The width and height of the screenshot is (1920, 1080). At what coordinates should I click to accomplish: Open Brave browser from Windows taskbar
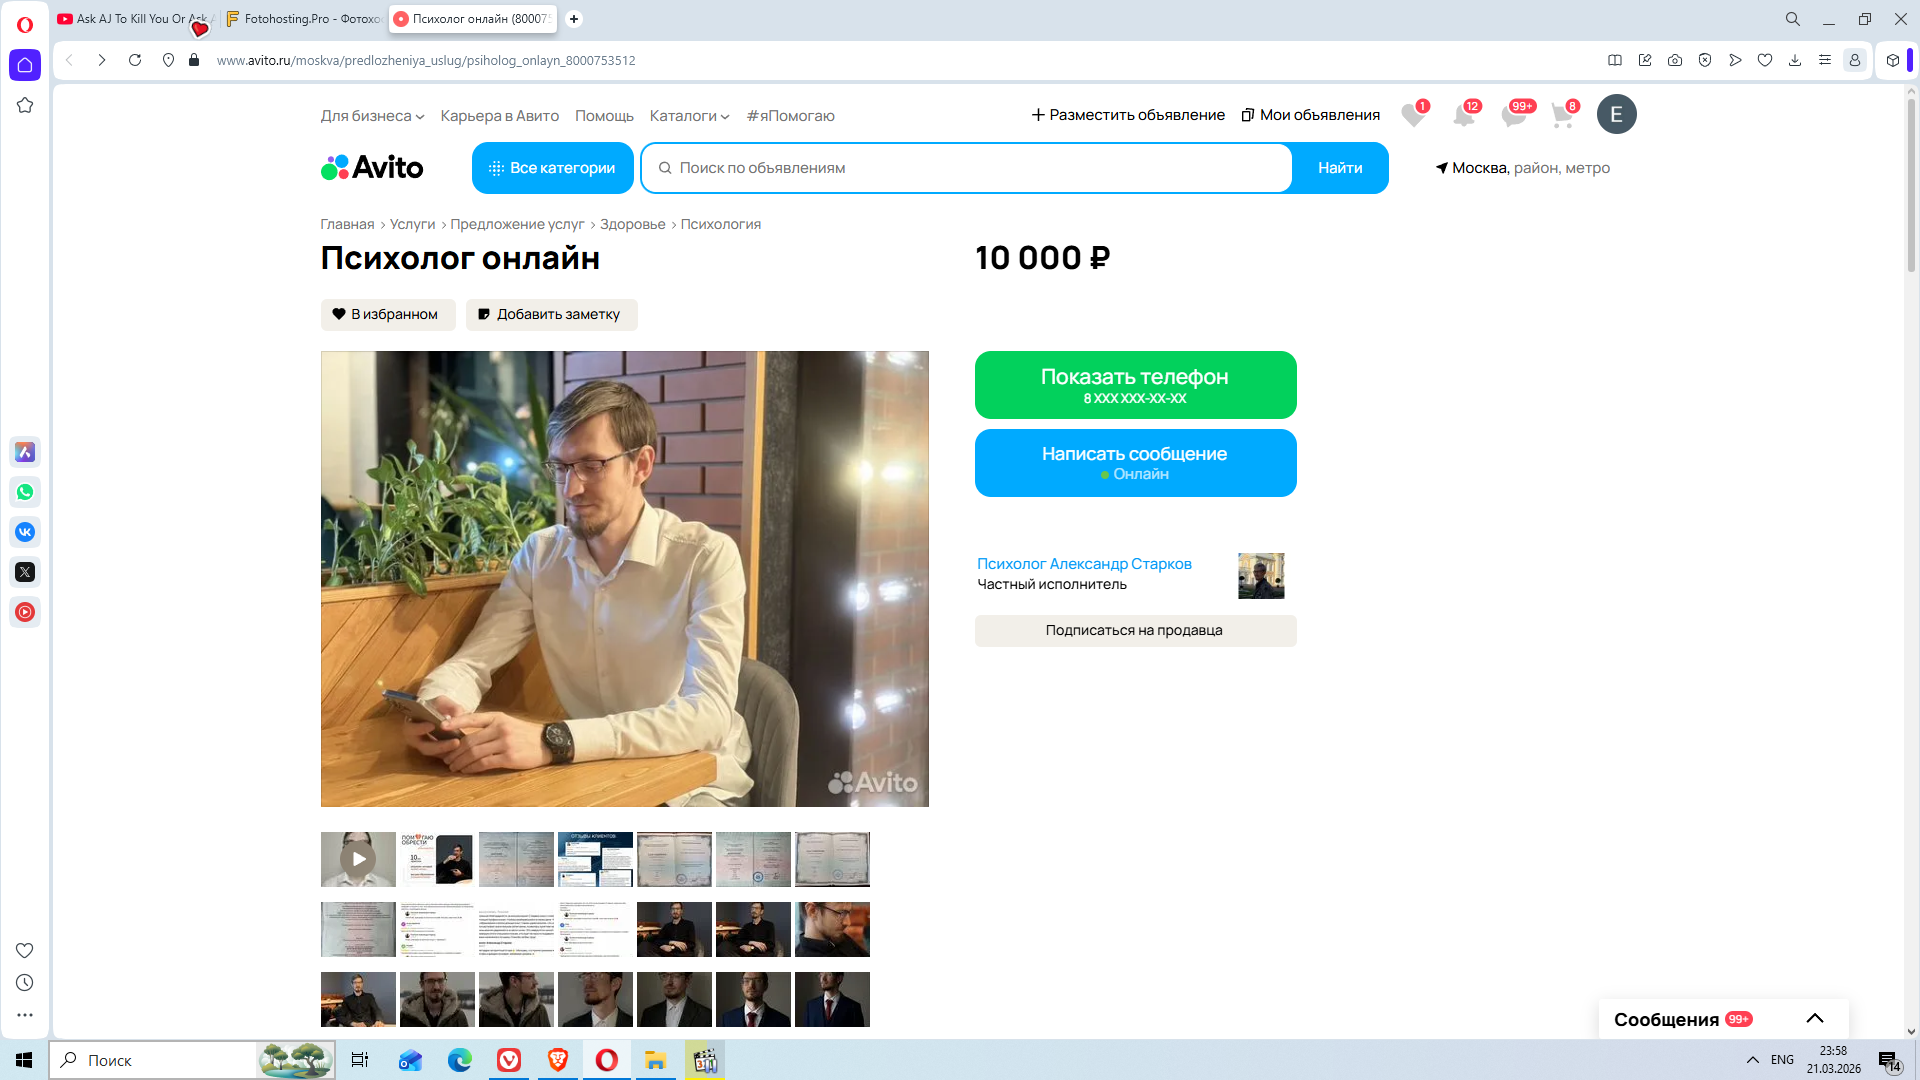(x=558, y=1060)
